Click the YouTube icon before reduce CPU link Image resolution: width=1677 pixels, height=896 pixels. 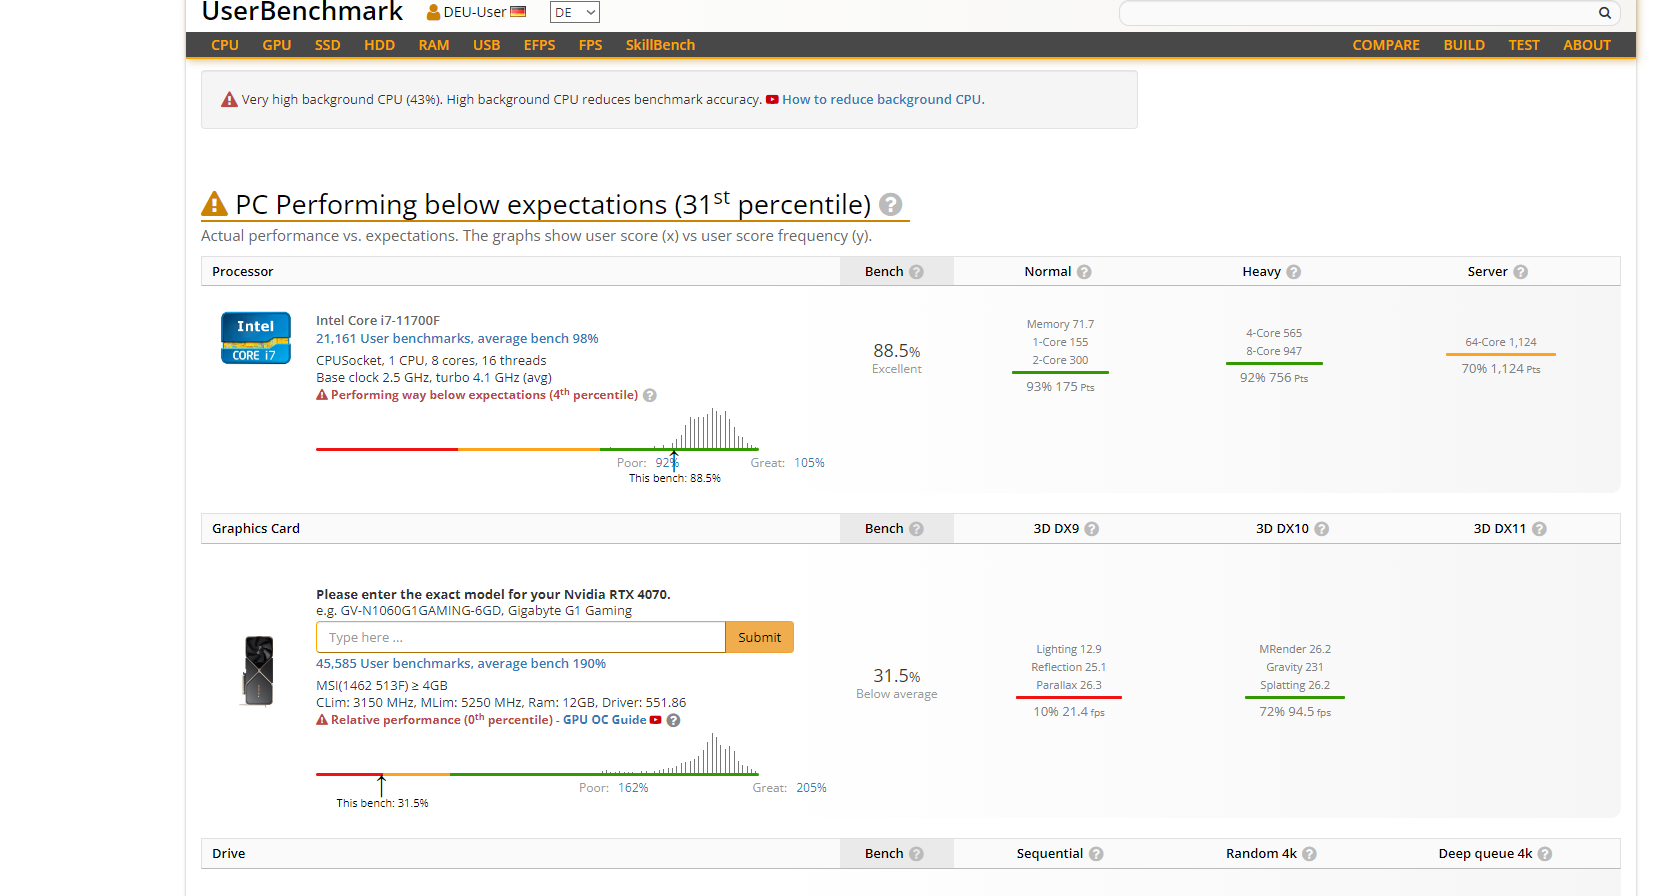coord(772,99)
